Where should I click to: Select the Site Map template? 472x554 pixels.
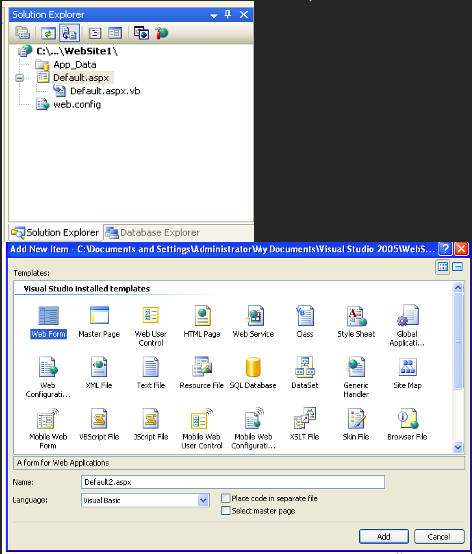click(407, 373)
